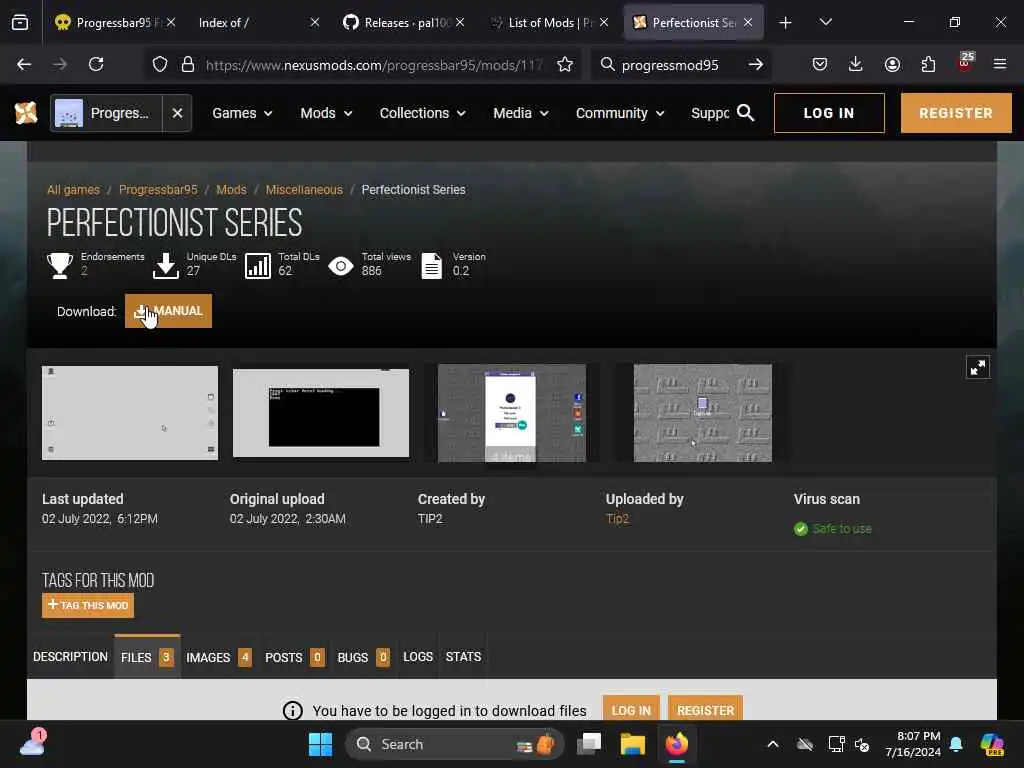Image resolution: width=1024 pixels, height=768 pixels.
Task: Expand the Mods menu
Action: [326, 113]
